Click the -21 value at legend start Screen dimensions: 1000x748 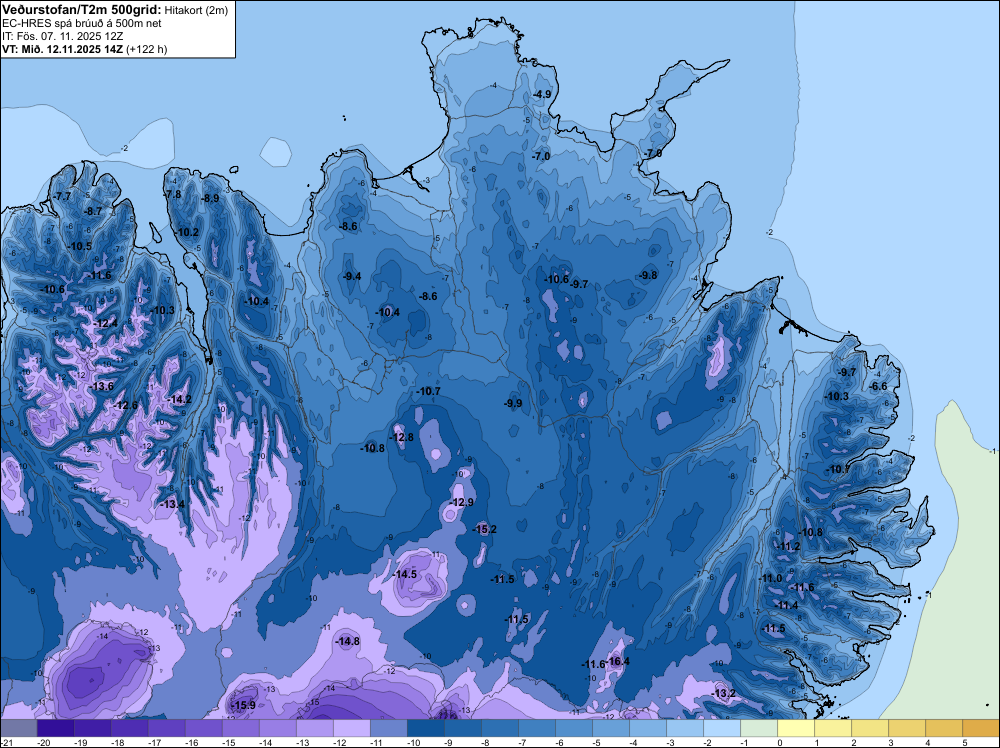7,742
